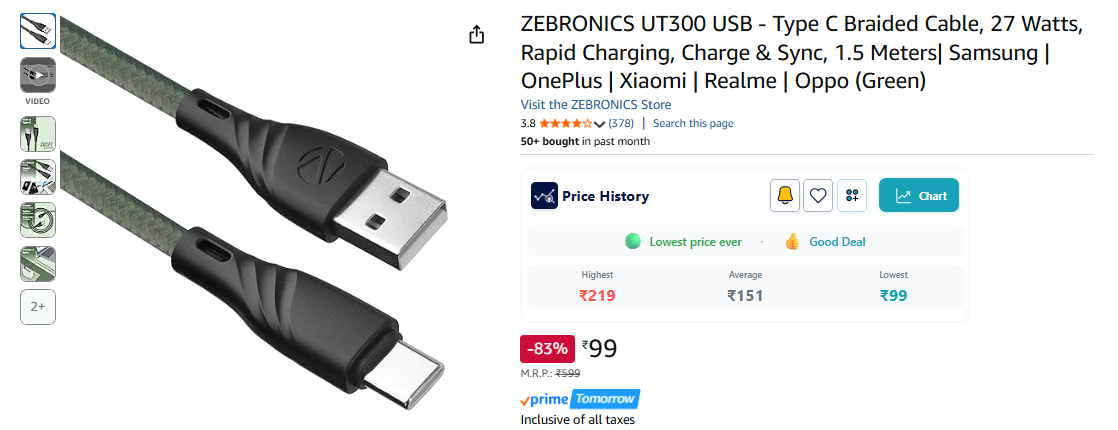Click the -83% discount badge
1118x430 pixels.
pos(548,349)
